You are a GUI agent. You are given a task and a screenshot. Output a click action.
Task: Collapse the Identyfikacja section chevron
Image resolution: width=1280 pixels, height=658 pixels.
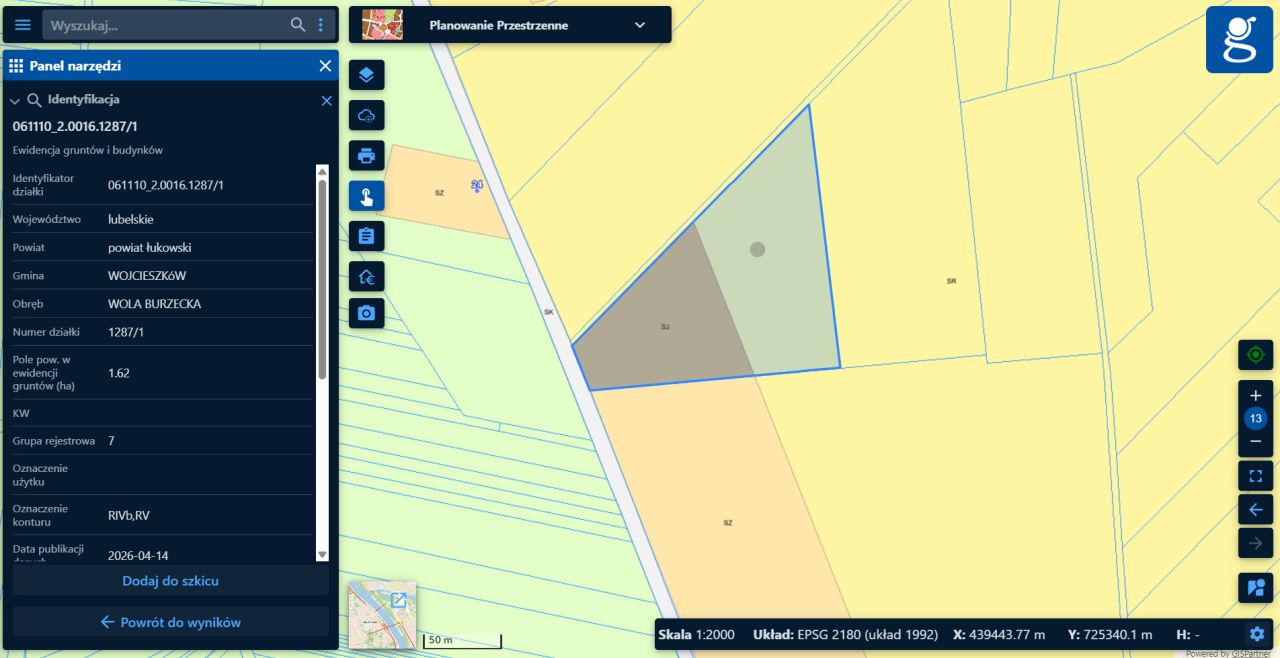15,101
